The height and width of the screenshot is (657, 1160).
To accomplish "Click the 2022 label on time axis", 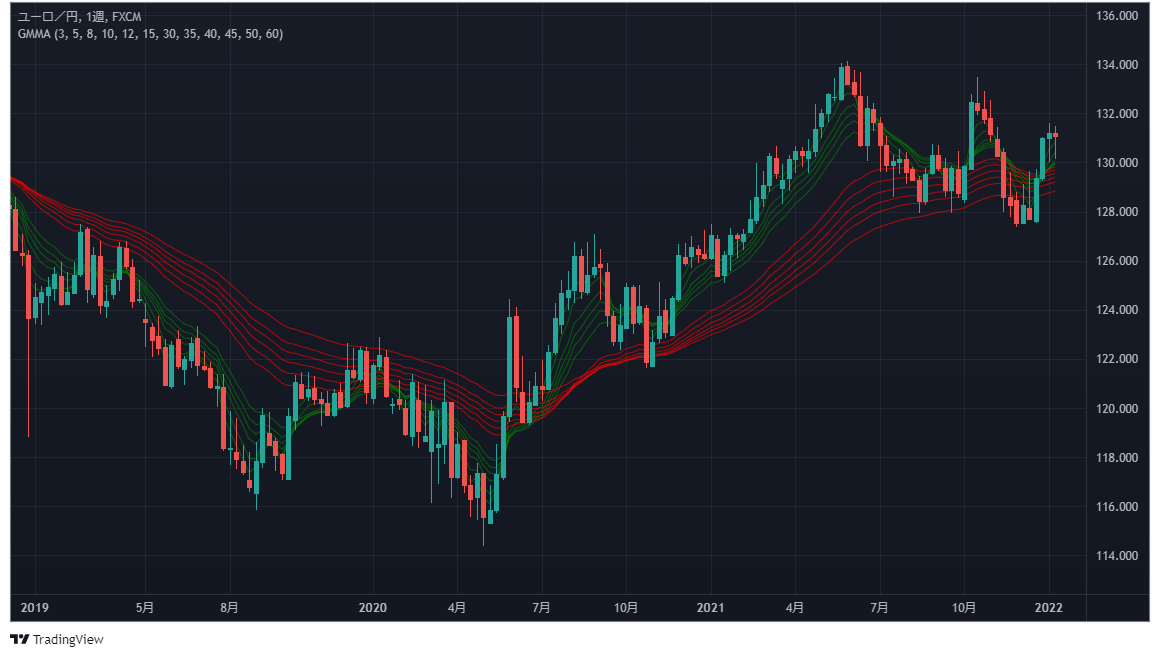I will 1048,607.
